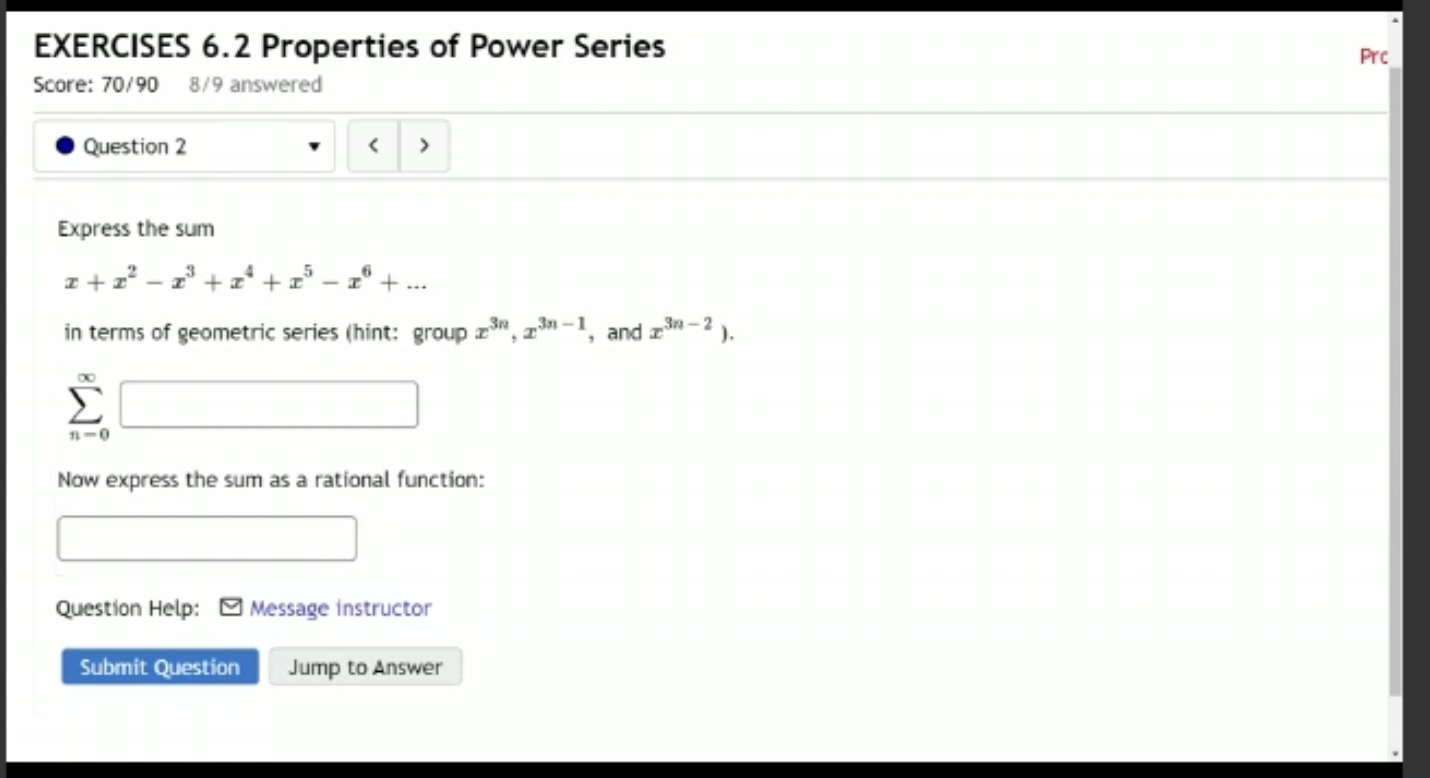
Task: Click the Jump to Answer button
Action: click(365, 667)
